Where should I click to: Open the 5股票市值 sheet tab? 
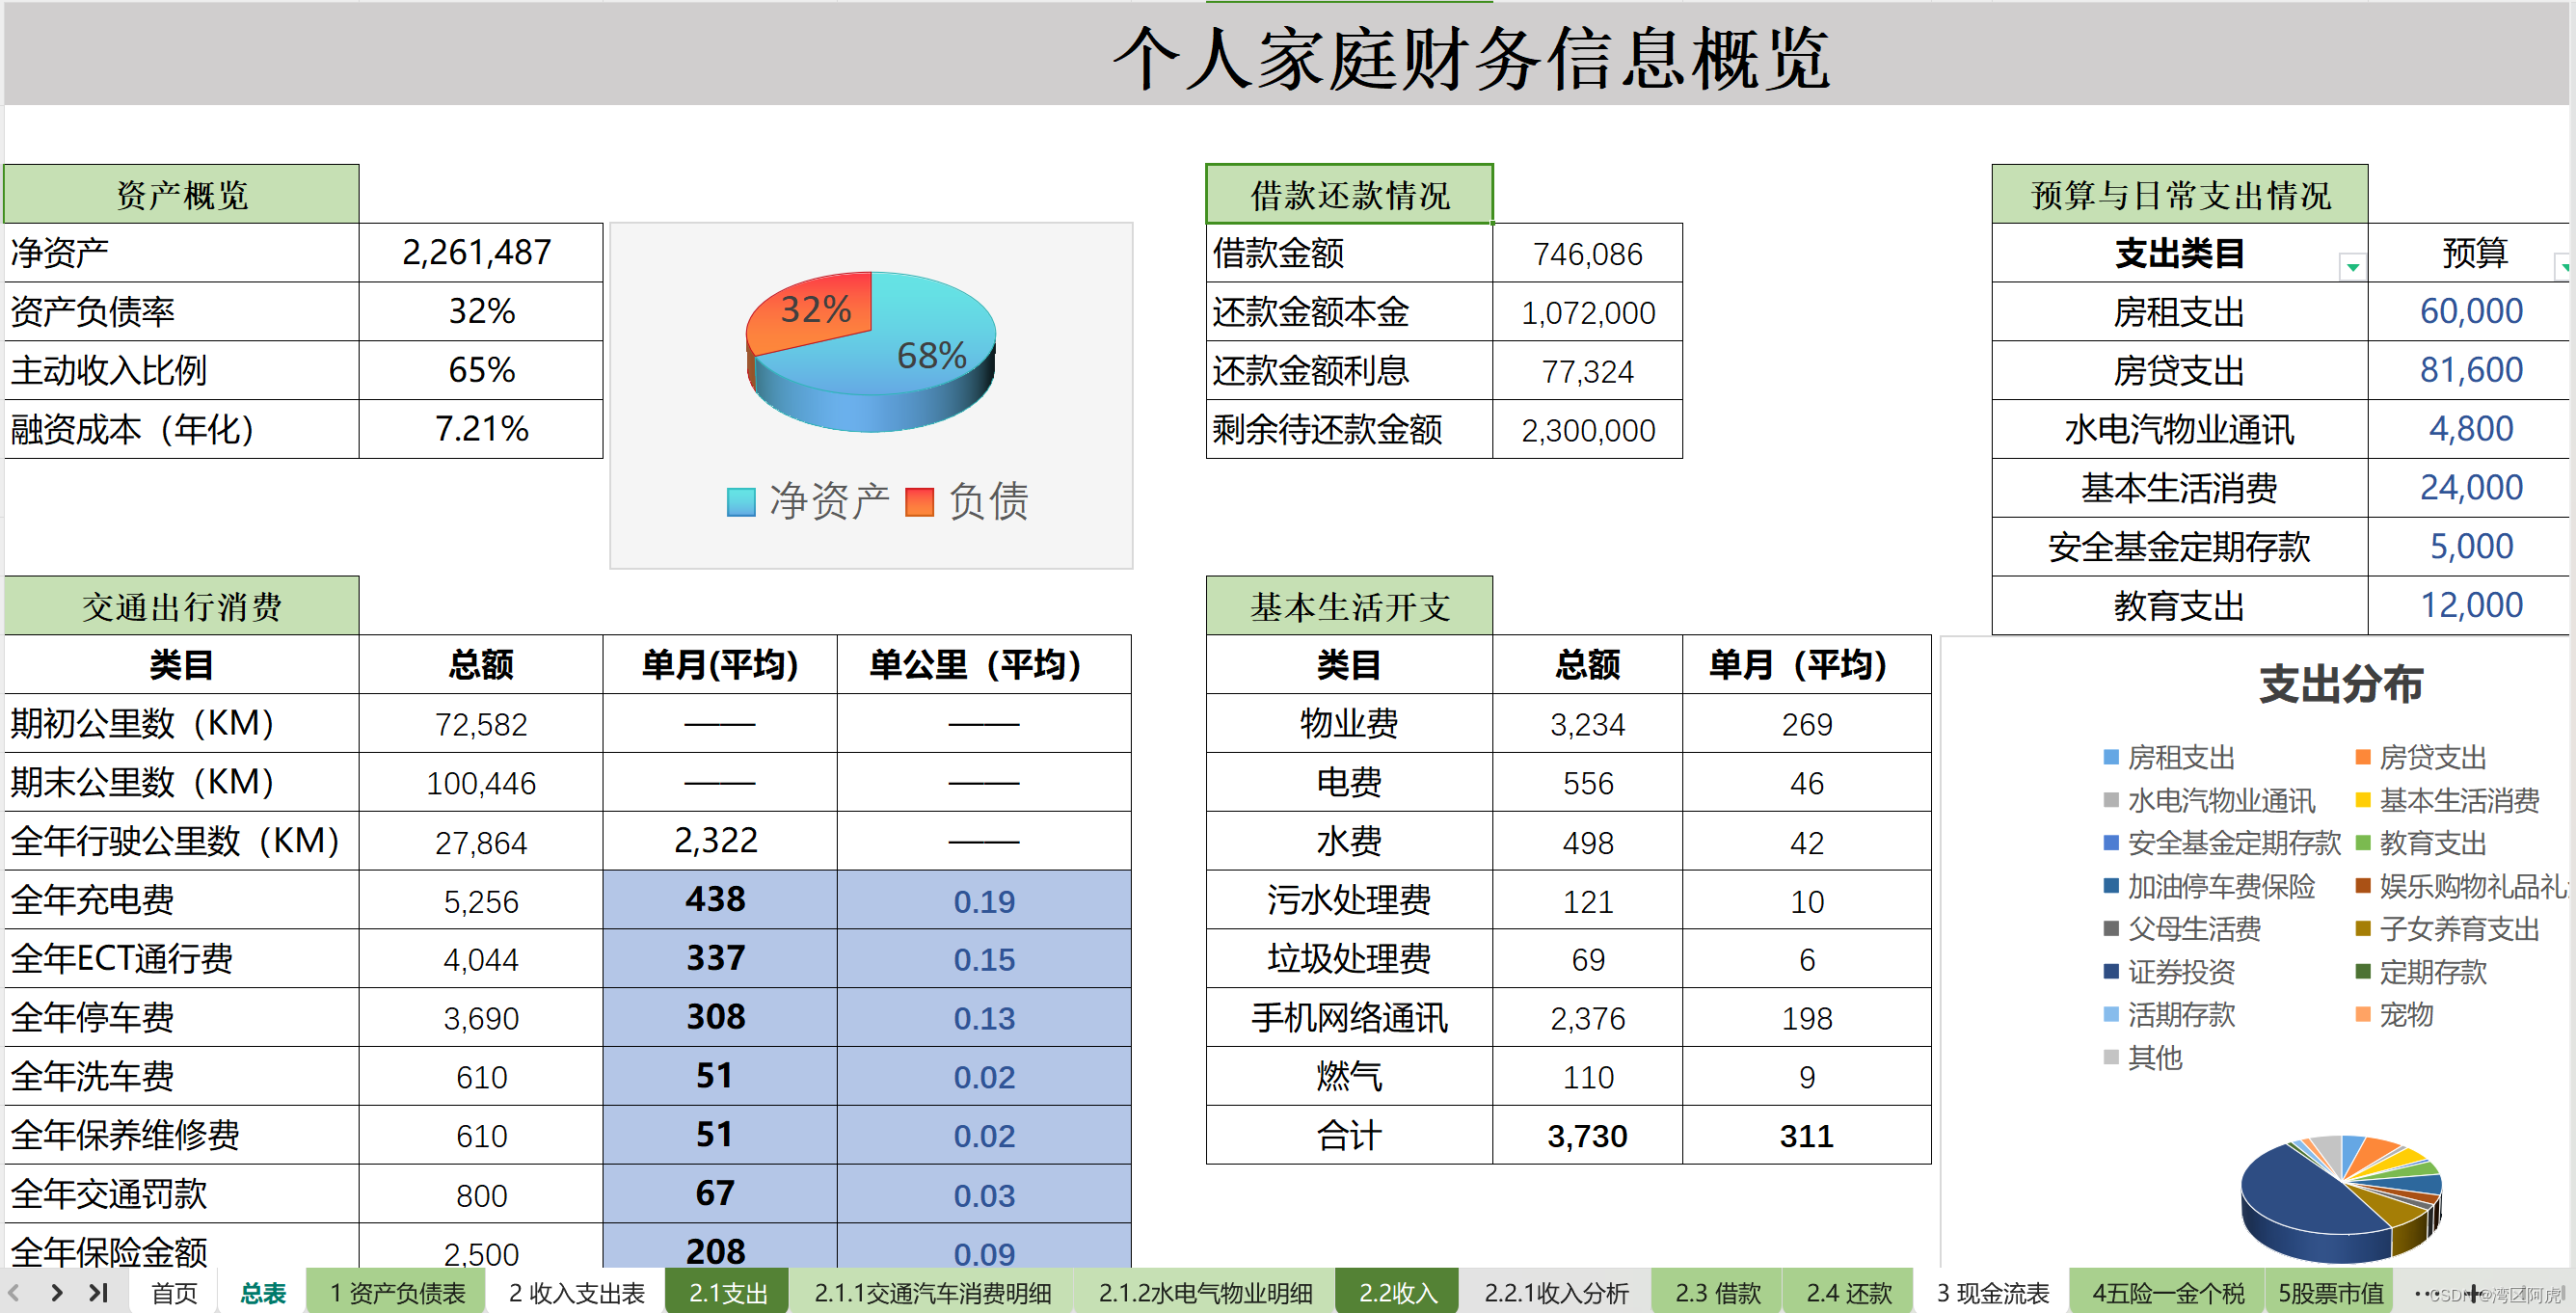[x=2330, y=1293]
